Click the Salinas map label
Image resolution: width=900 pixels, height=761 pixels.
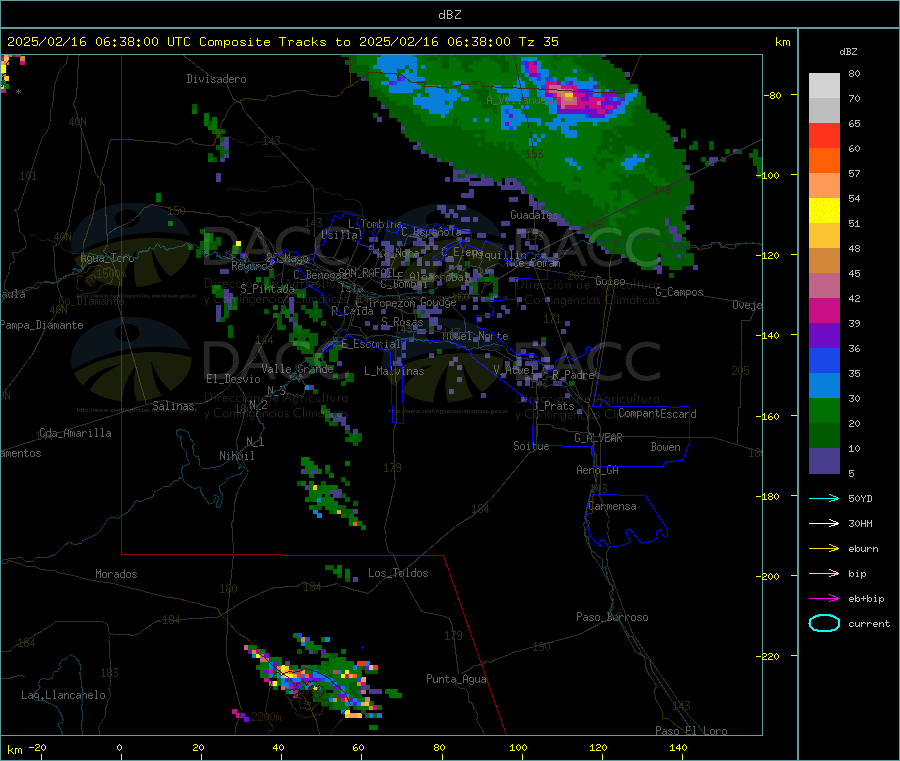pos(173,406)
